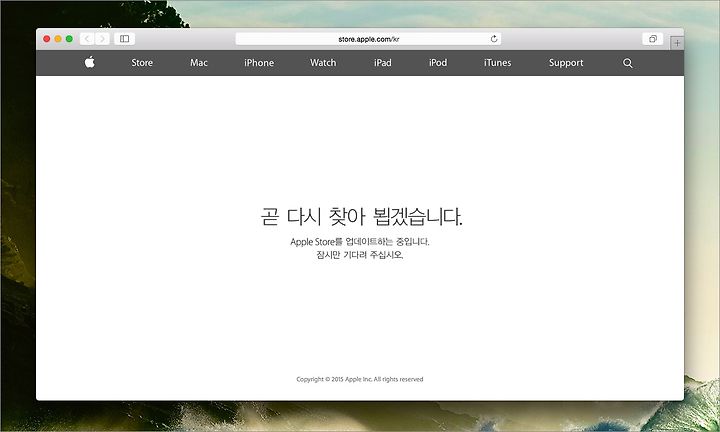The image size is (720, 432).
Task: Select the large Korean headline text
Action: click(361, 217)
